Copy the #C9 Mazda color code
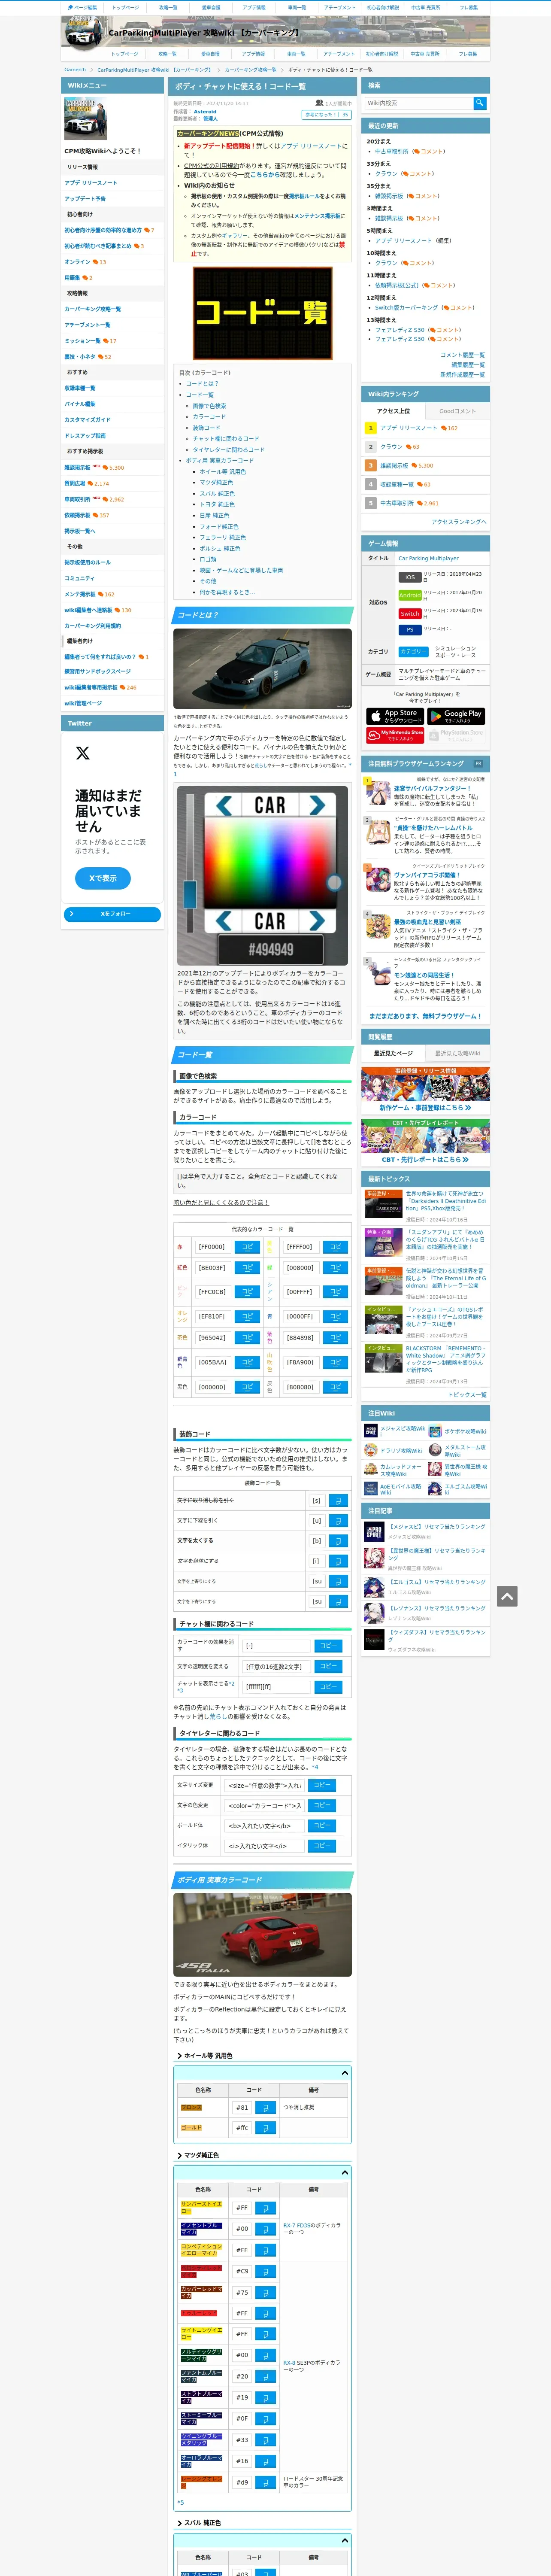Image resolution: width=551 pixels, height=2576 pixels. (x=265, y=2271)
